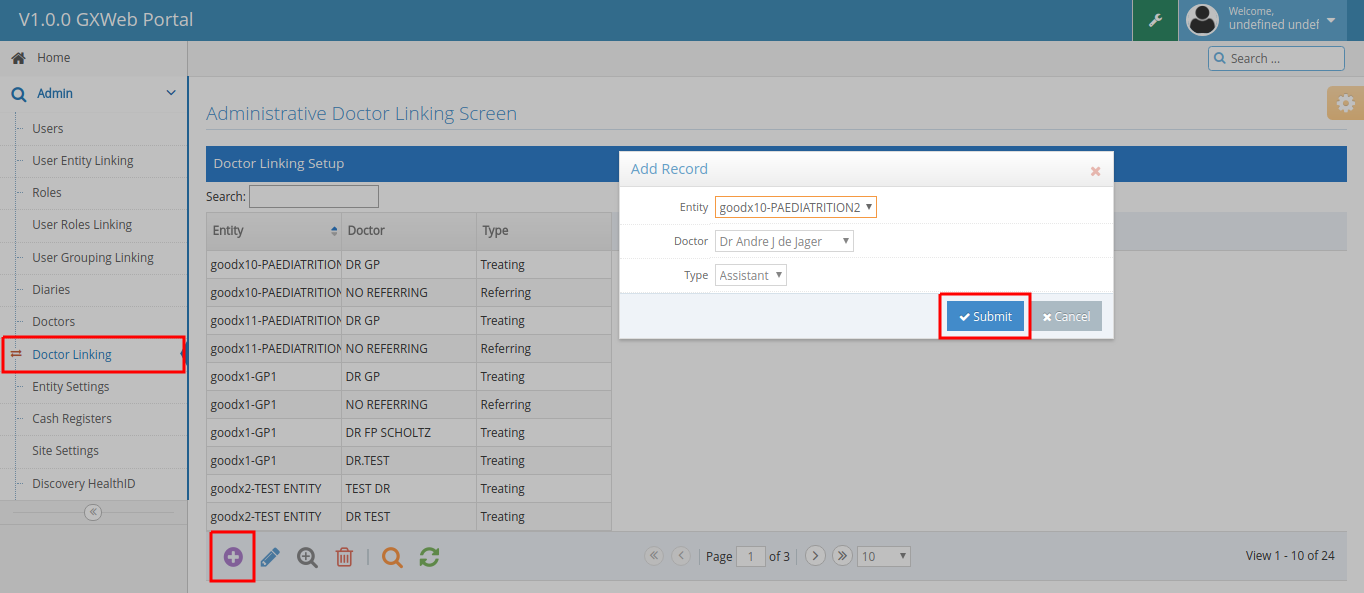Open User Roles Linking menu item
The height and width of the screenshot is (593, 1364).
coord(82,225)
